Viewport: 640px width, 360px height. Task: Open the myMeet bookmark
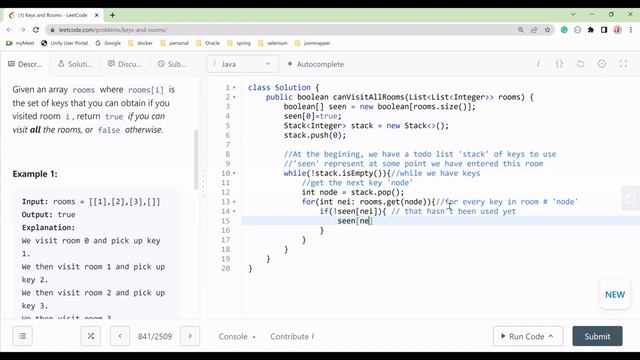(x=20, y=43)
